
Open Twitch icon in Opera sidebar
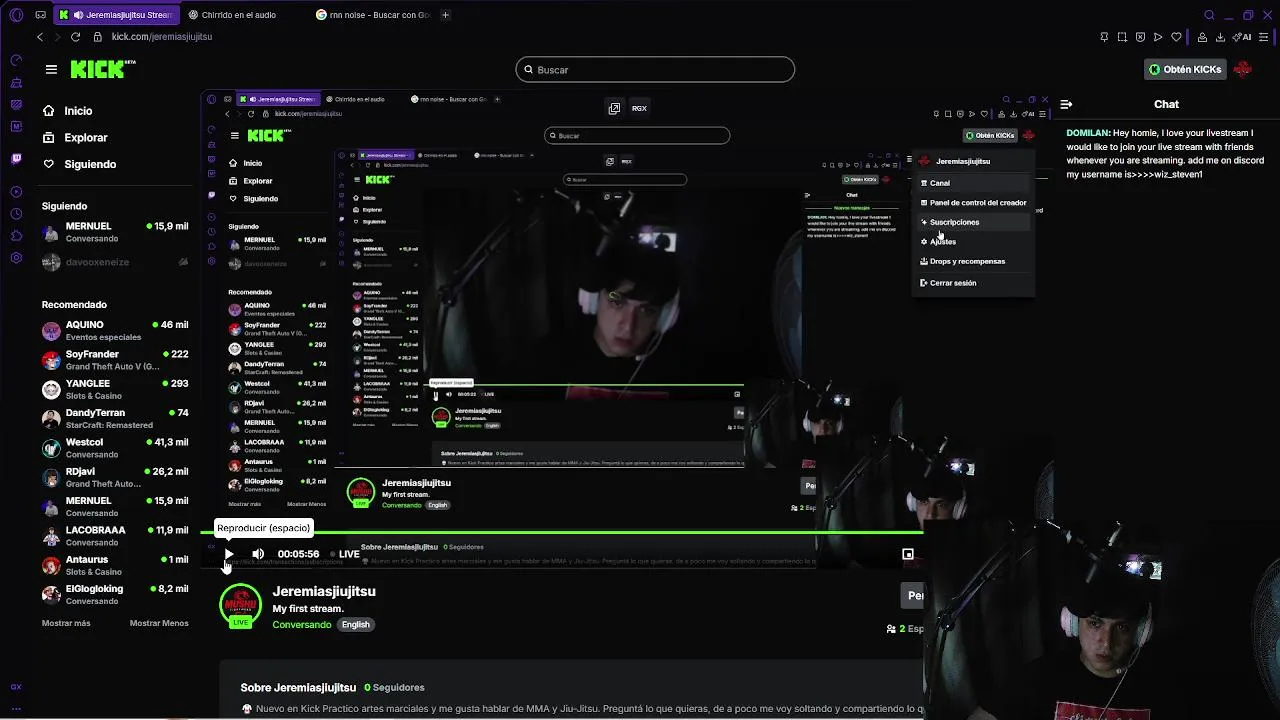point(16,158)
